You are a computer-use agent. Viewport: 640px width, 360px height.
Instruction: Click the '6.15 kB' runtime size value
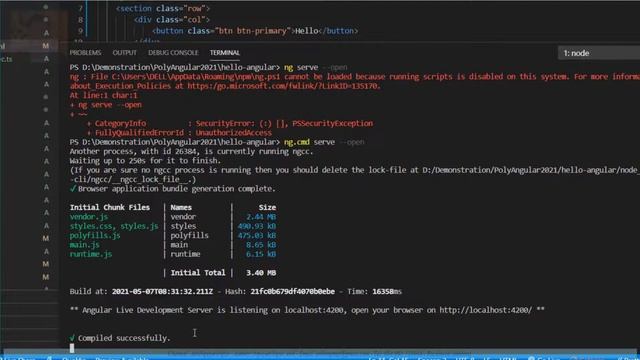pos(261,254)
